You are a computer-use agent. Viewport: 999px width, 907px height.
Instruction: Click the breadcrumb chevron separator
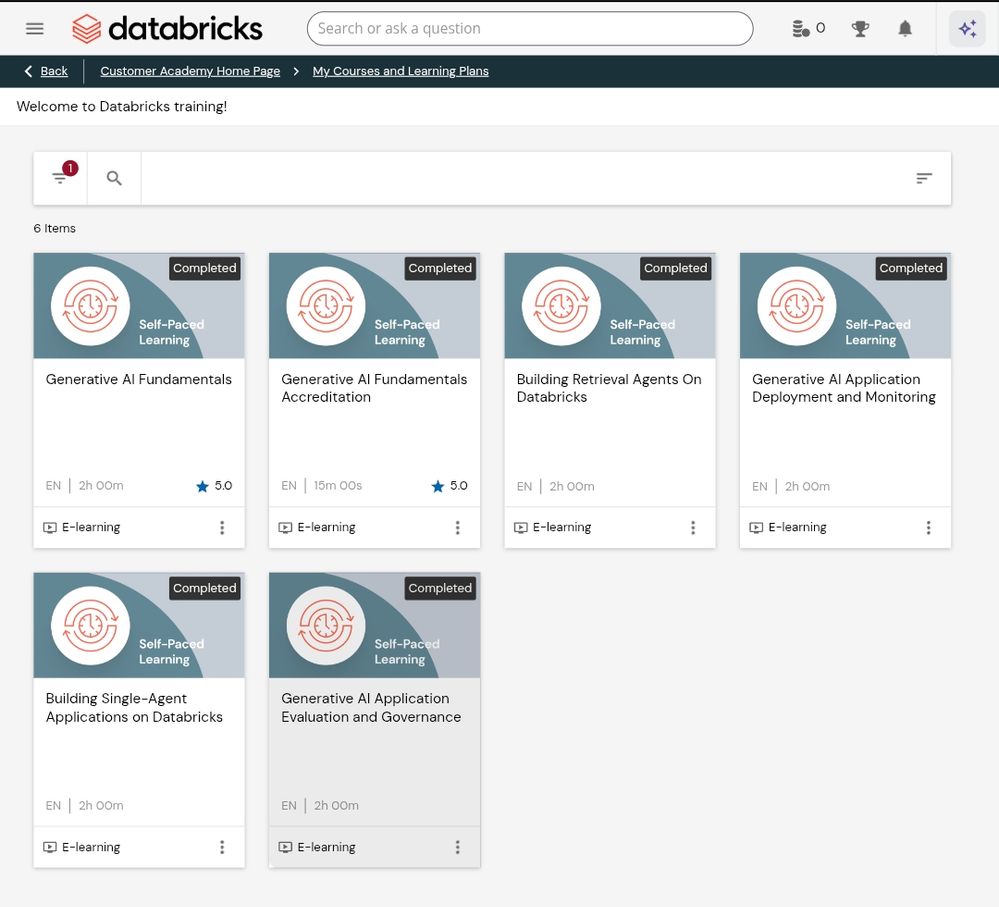[296, 71]
